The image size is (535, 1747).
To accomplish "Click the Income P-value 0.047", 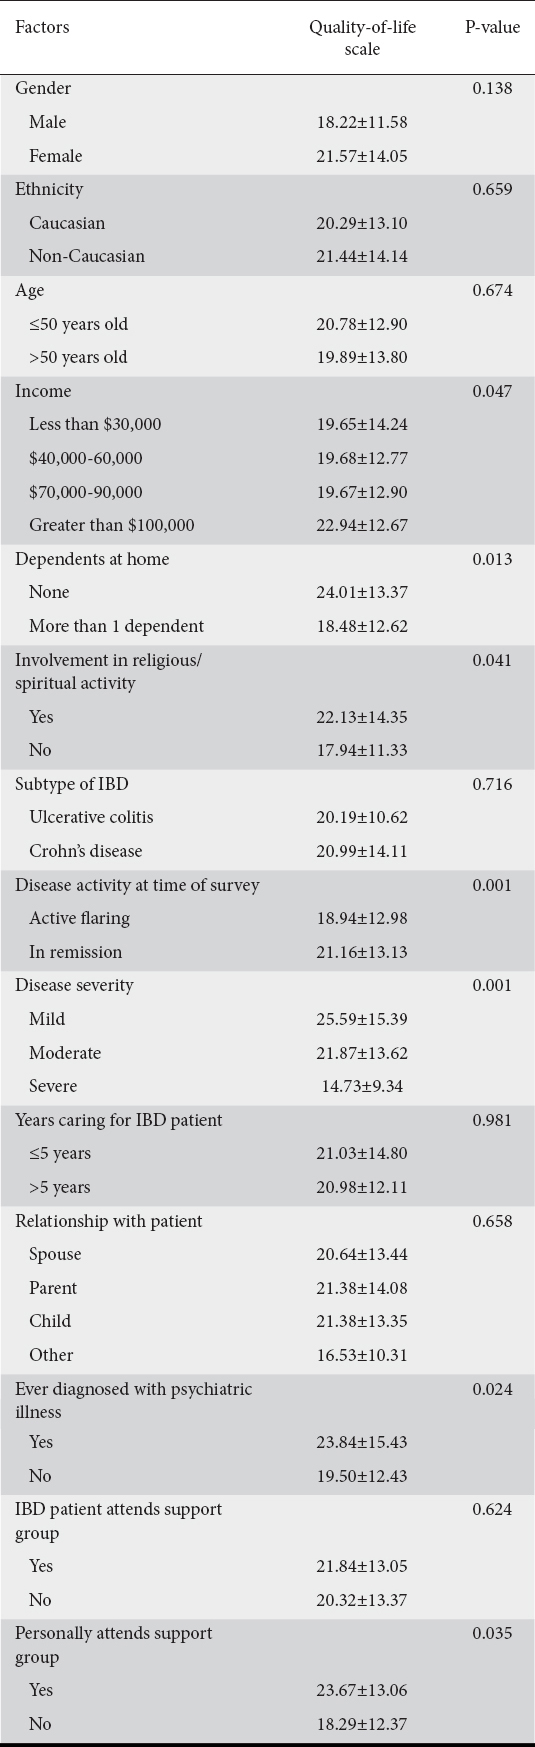I will 492,391.
